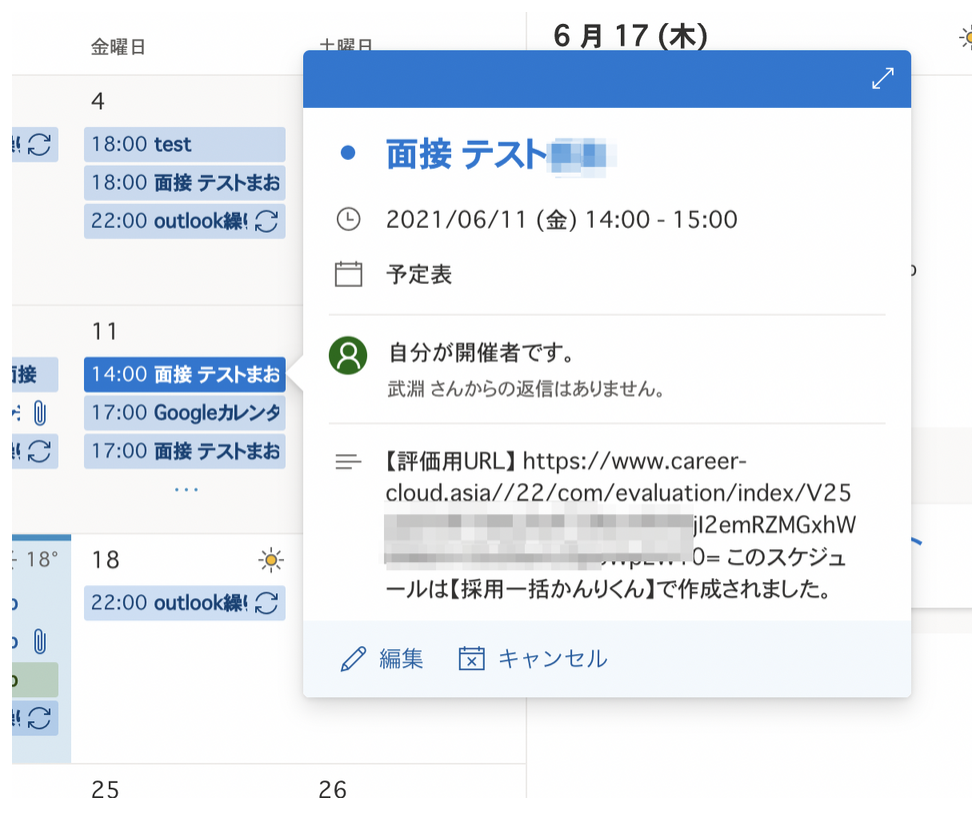Screen dimensions: 974x820
Task: Click the sun weather icon above June 18
Action: [x=272, y=560]
